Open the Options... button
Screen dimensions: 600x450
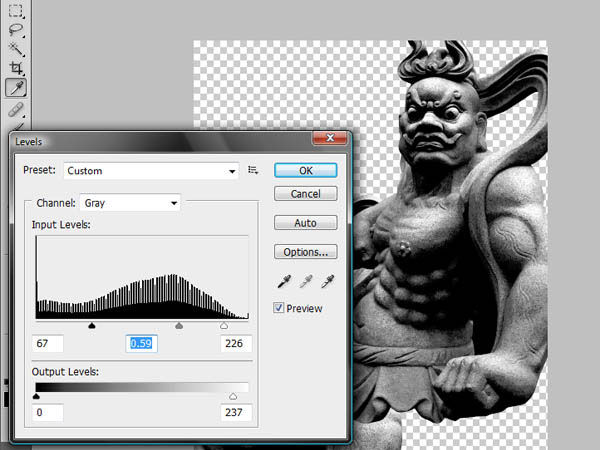(305, 252)
